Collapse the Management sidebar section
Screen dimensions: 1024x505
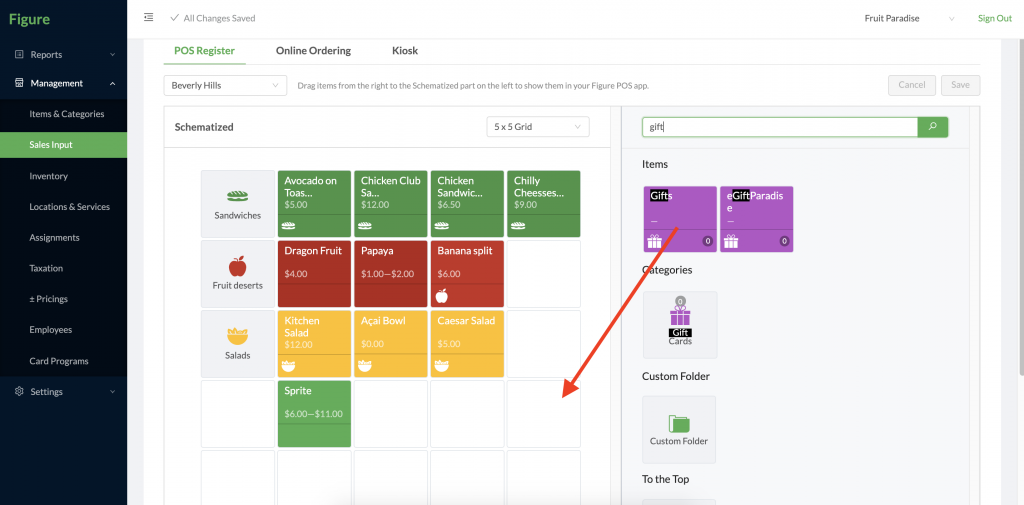[63, 83]
